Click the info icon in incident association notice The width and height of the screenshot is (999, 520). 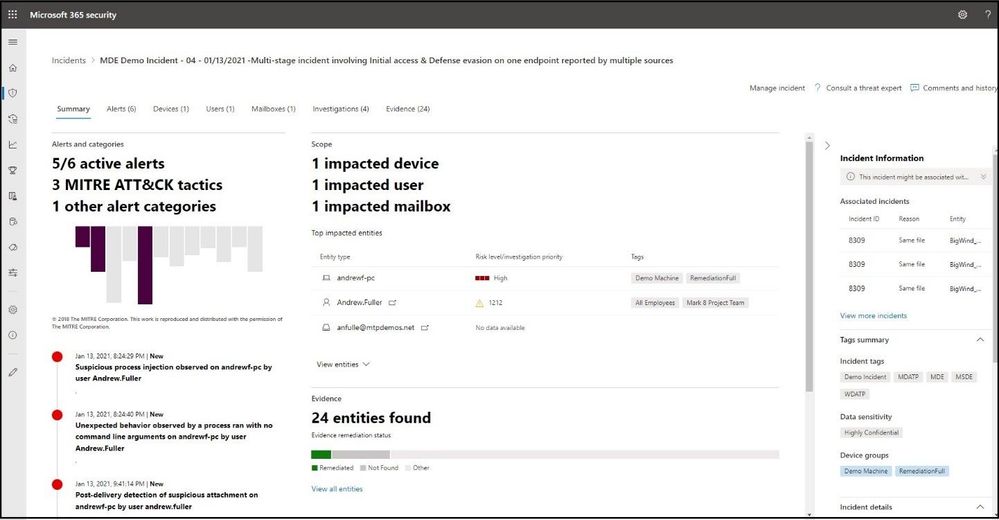[851, 177]
